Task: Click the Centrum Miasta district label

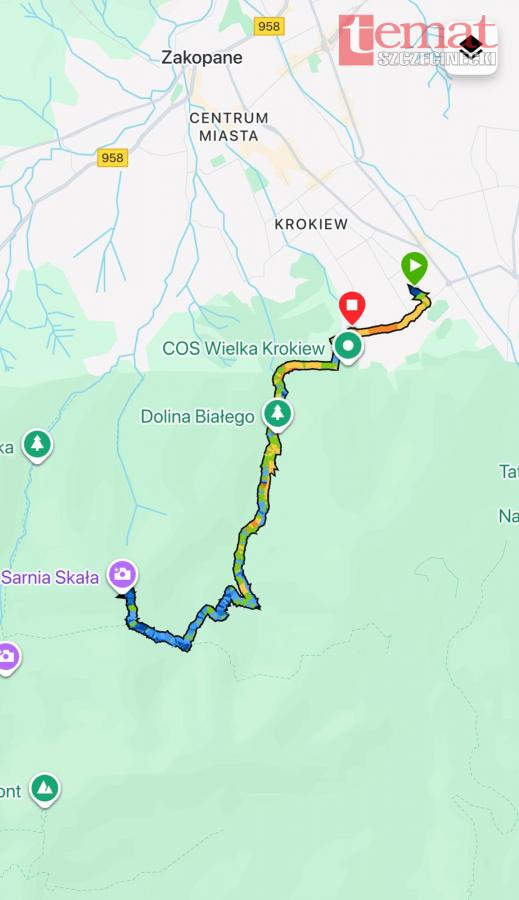Action: (x=228, y=127)
